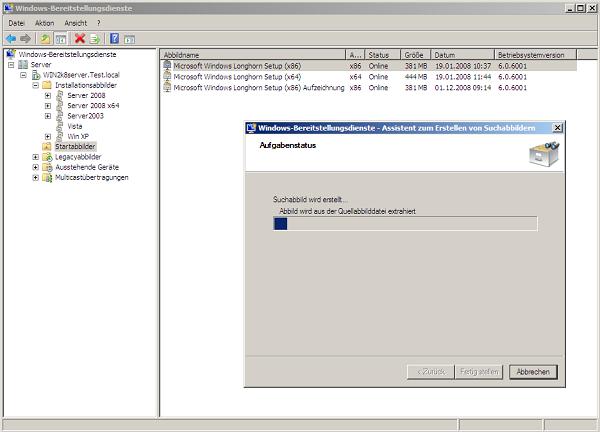Sort list by Status column header

point(383,55)
